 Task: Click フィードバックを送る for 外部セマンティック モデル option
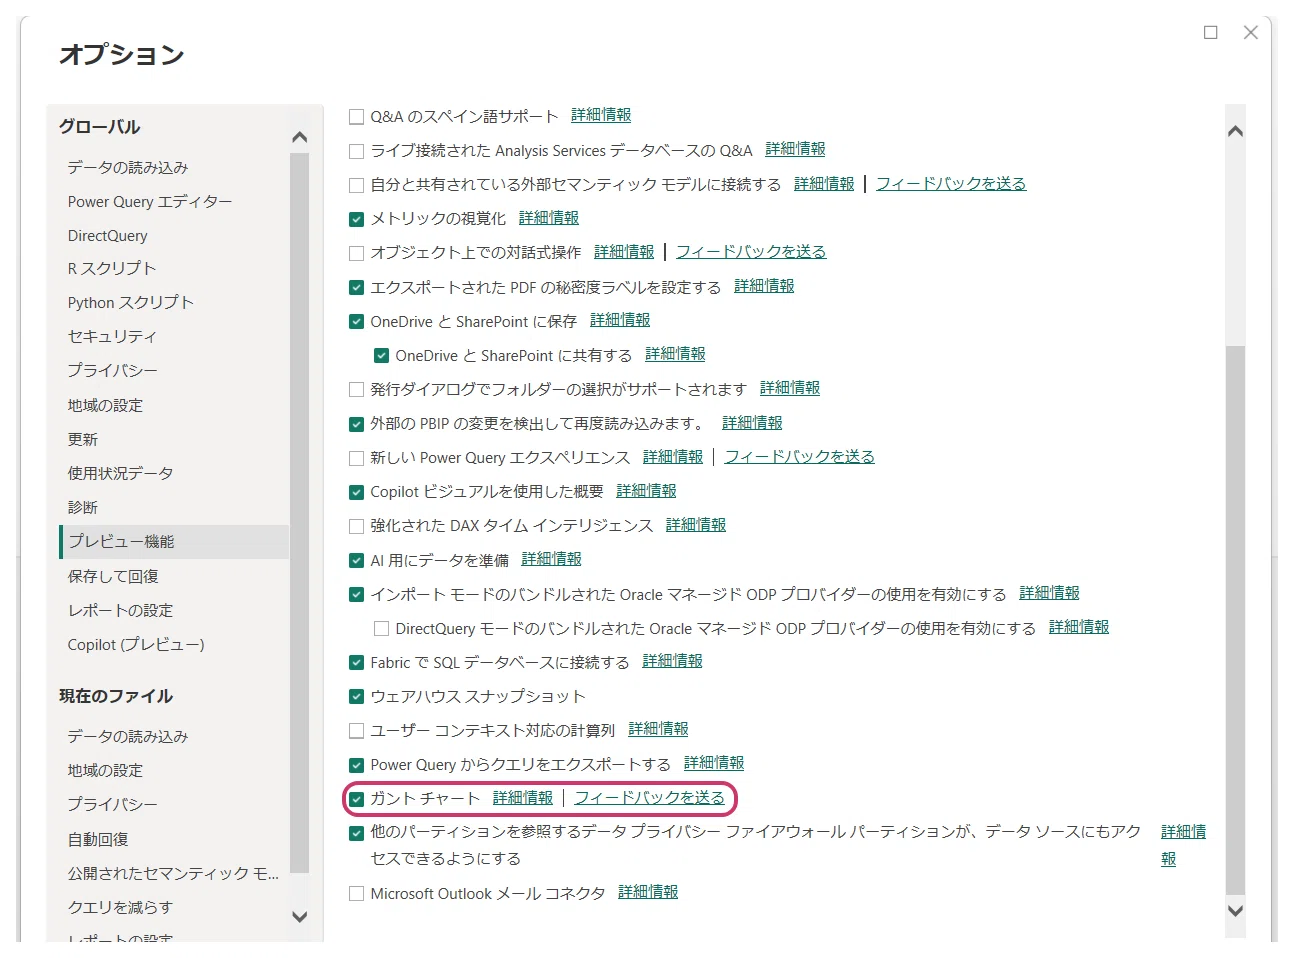(951, 184)
